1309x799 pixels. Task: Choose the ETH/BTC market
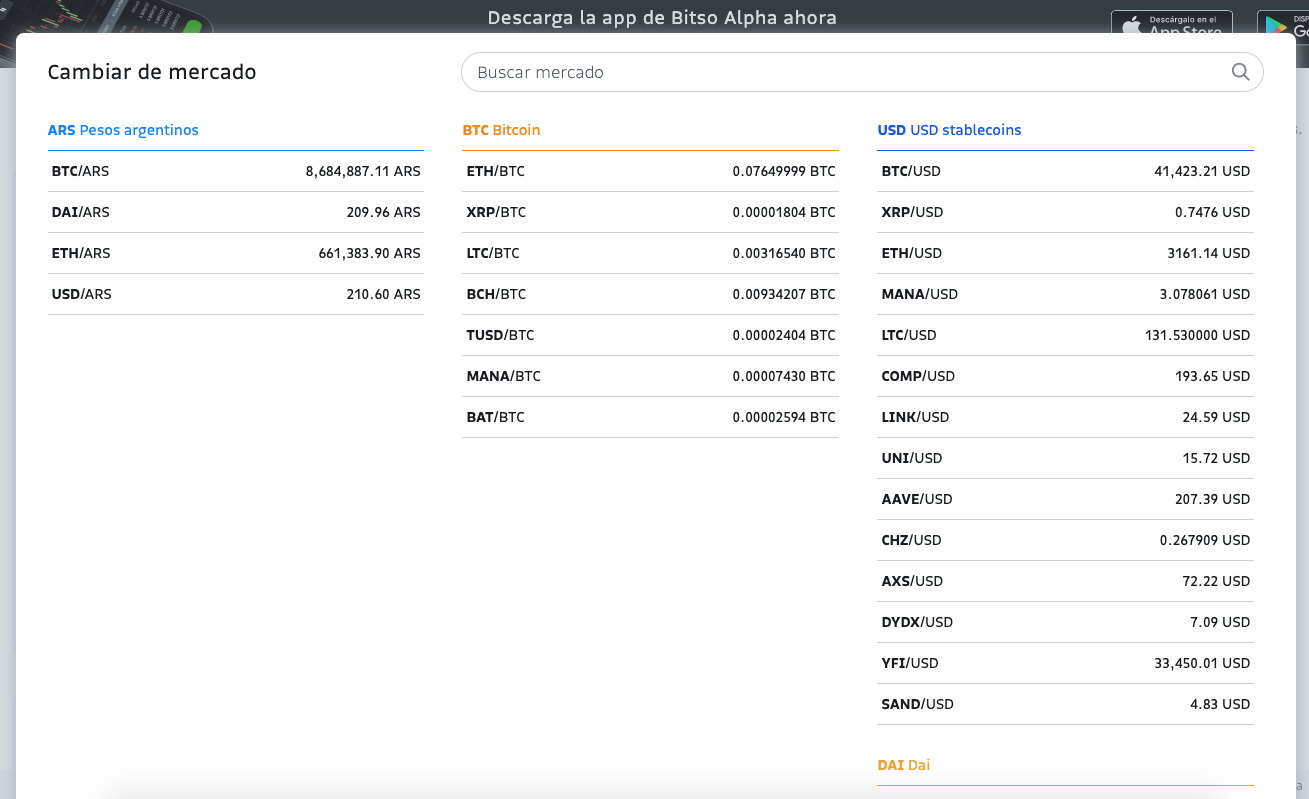coord(650,171)
